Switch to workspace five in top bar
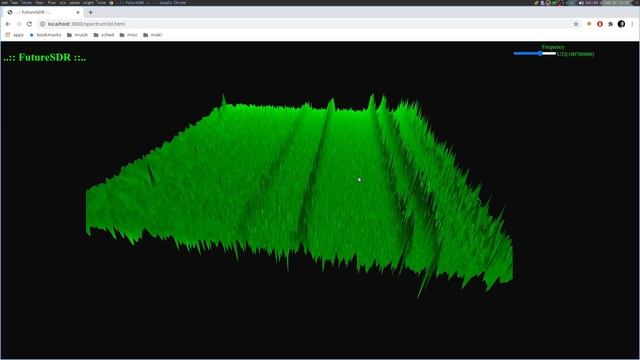The height and width of the screenshot is (360, 640). coord(51,2)
